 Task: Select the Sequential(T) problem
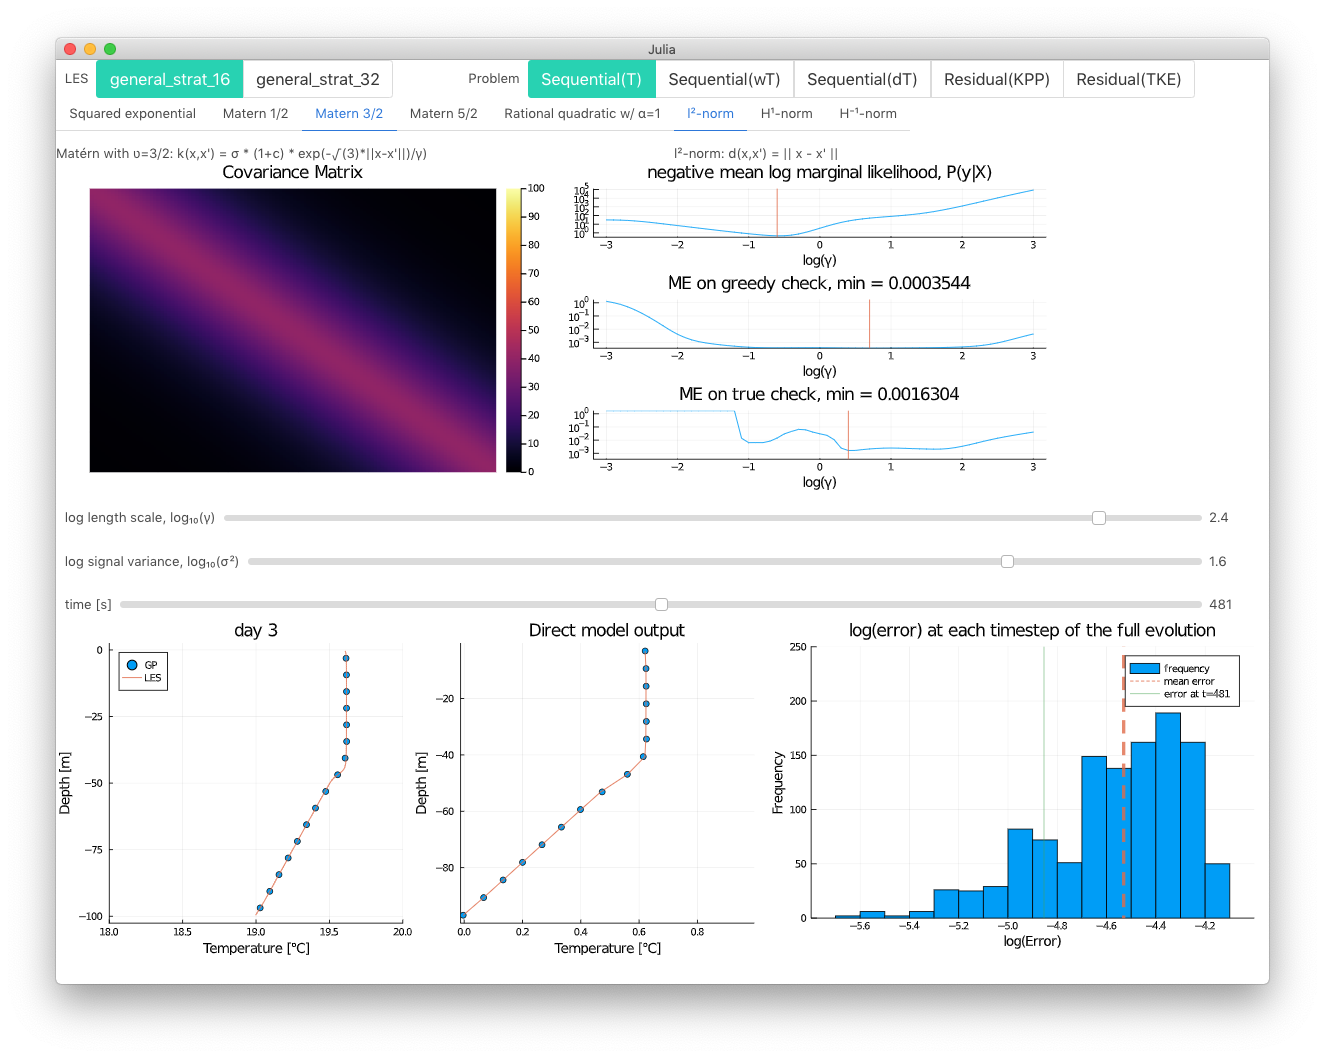(591, 79)
